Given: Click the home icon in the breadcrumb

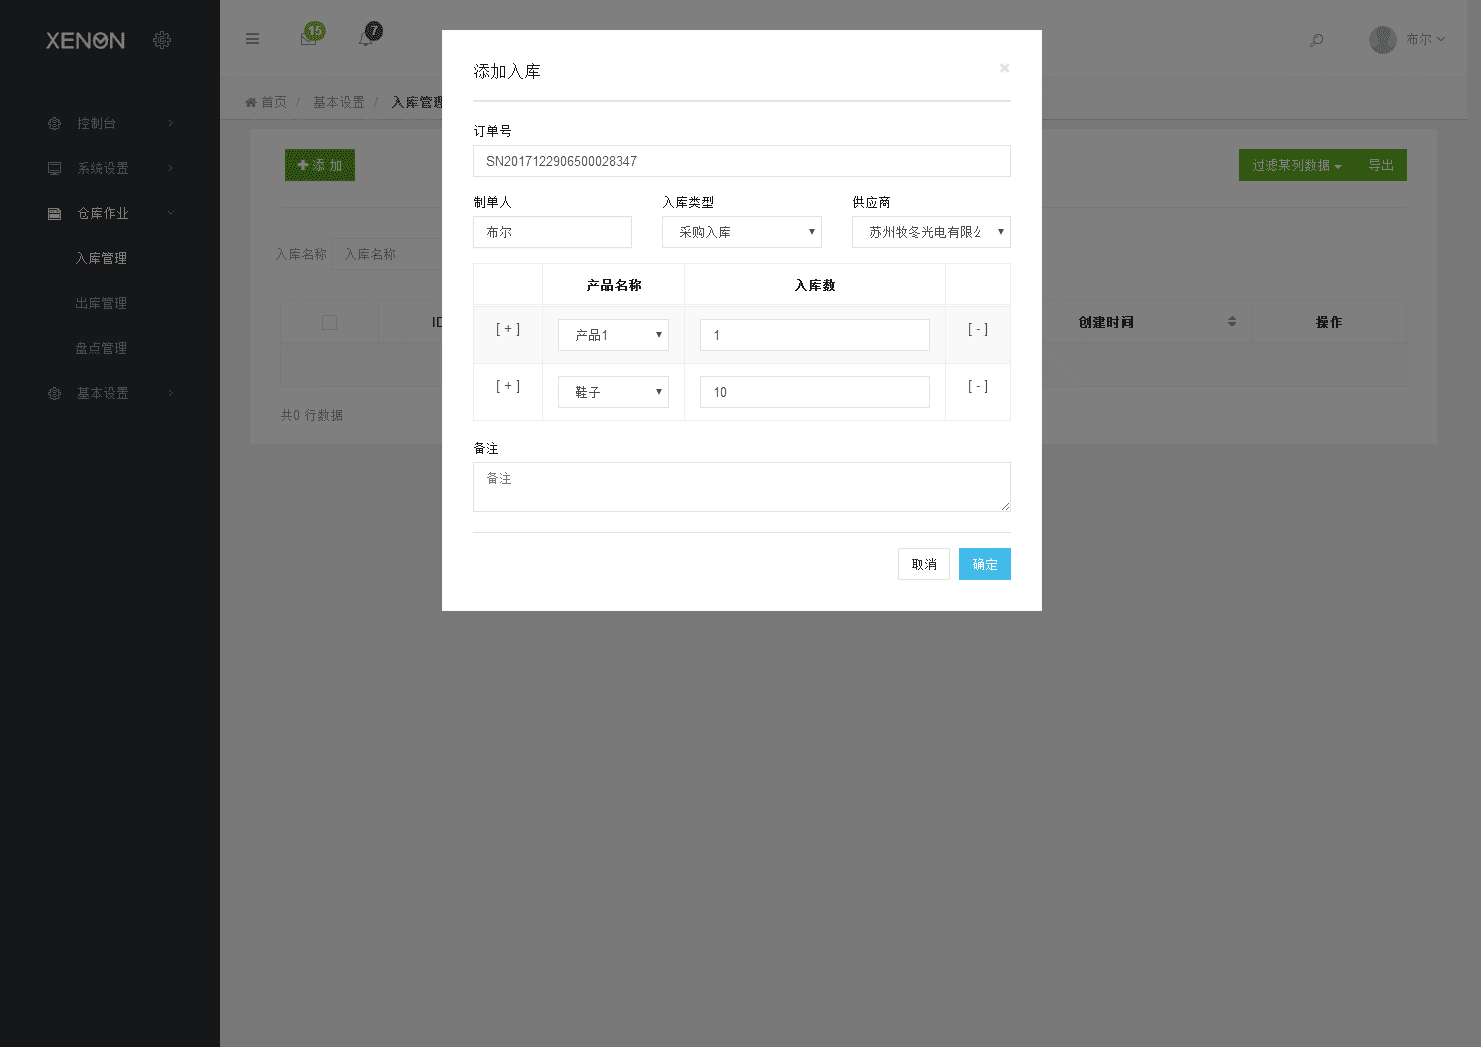Looking at the screenshot, I should pyautogui.click(x=250, y=101).
